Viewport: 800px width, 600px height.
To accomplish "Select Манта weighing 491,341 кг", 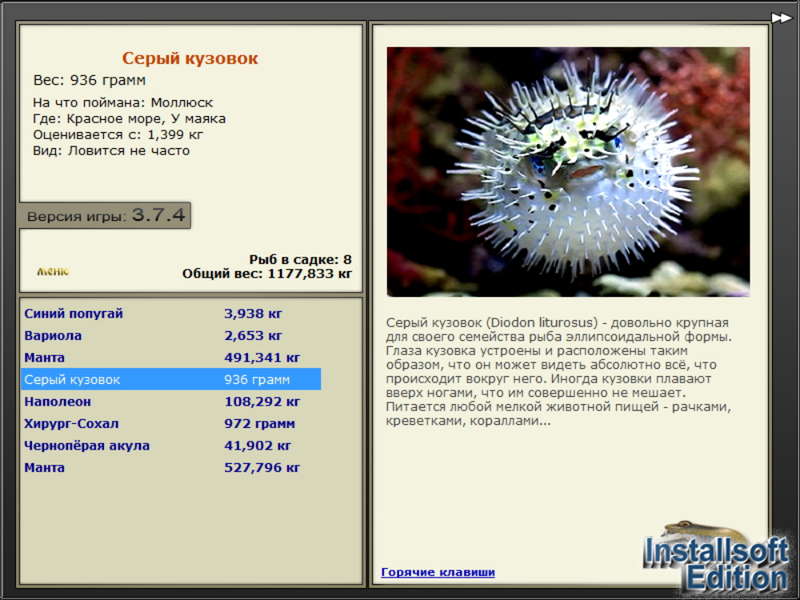I will point(171,357).
